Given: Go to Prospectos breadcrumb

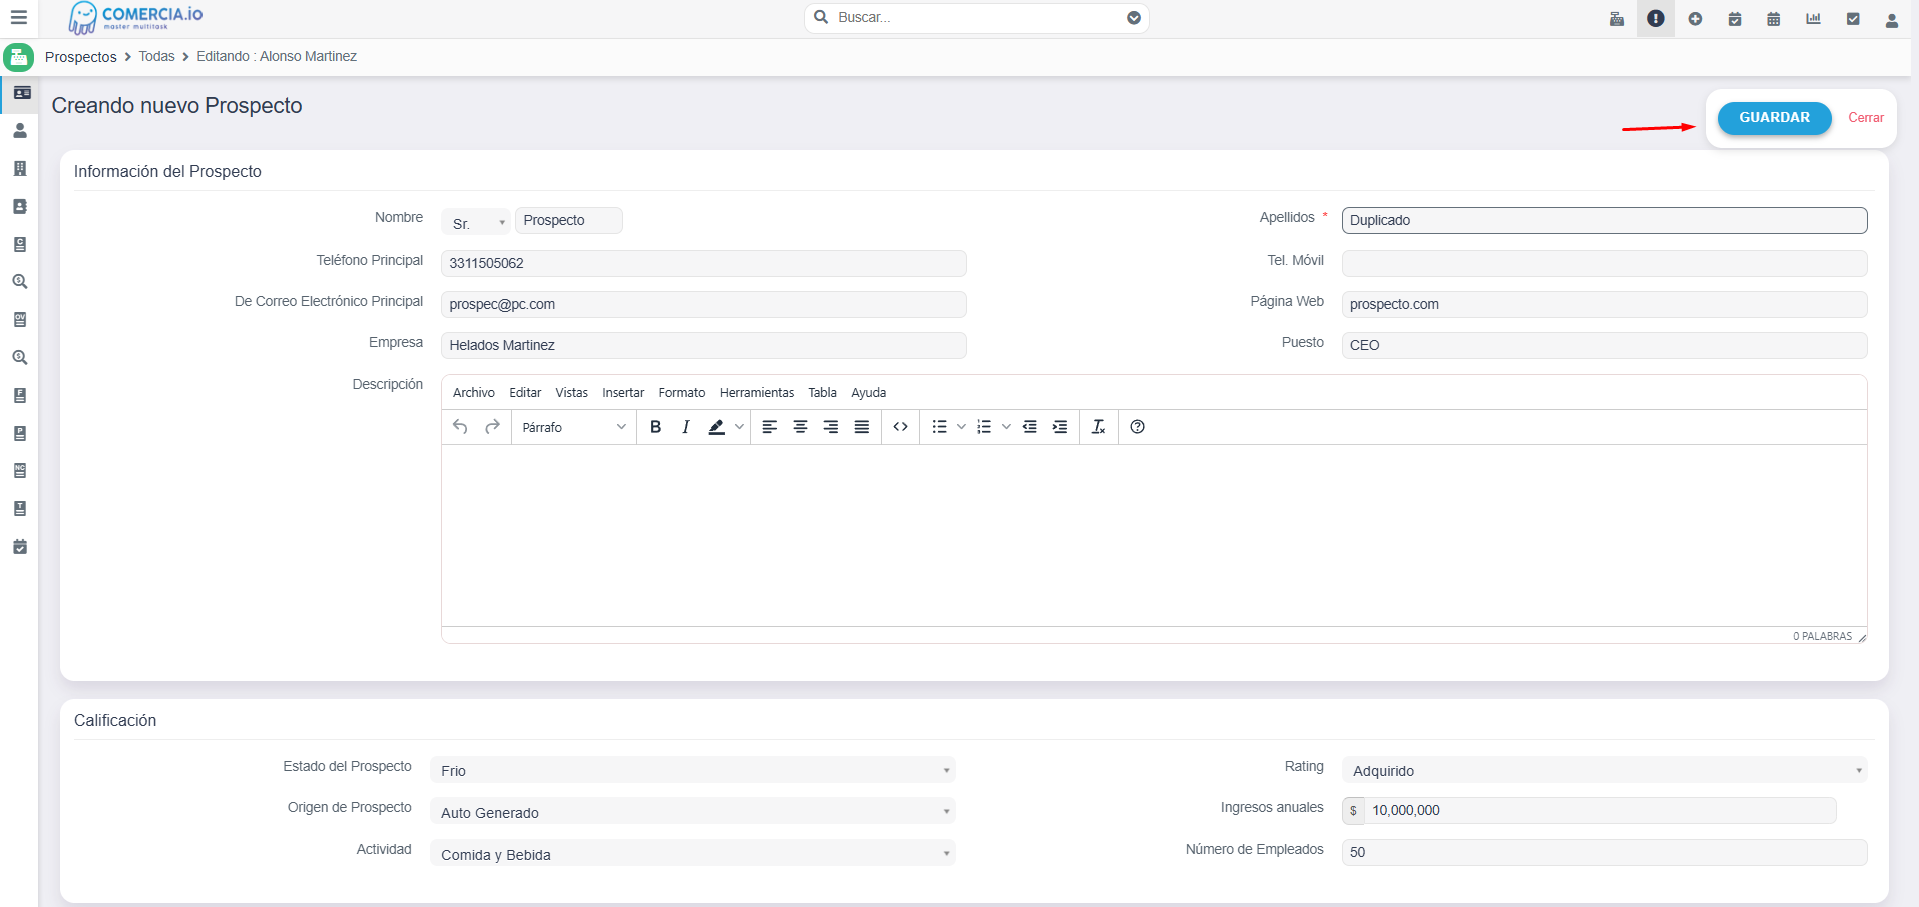Looking at the screenshot, I should (x=81, y=57).
